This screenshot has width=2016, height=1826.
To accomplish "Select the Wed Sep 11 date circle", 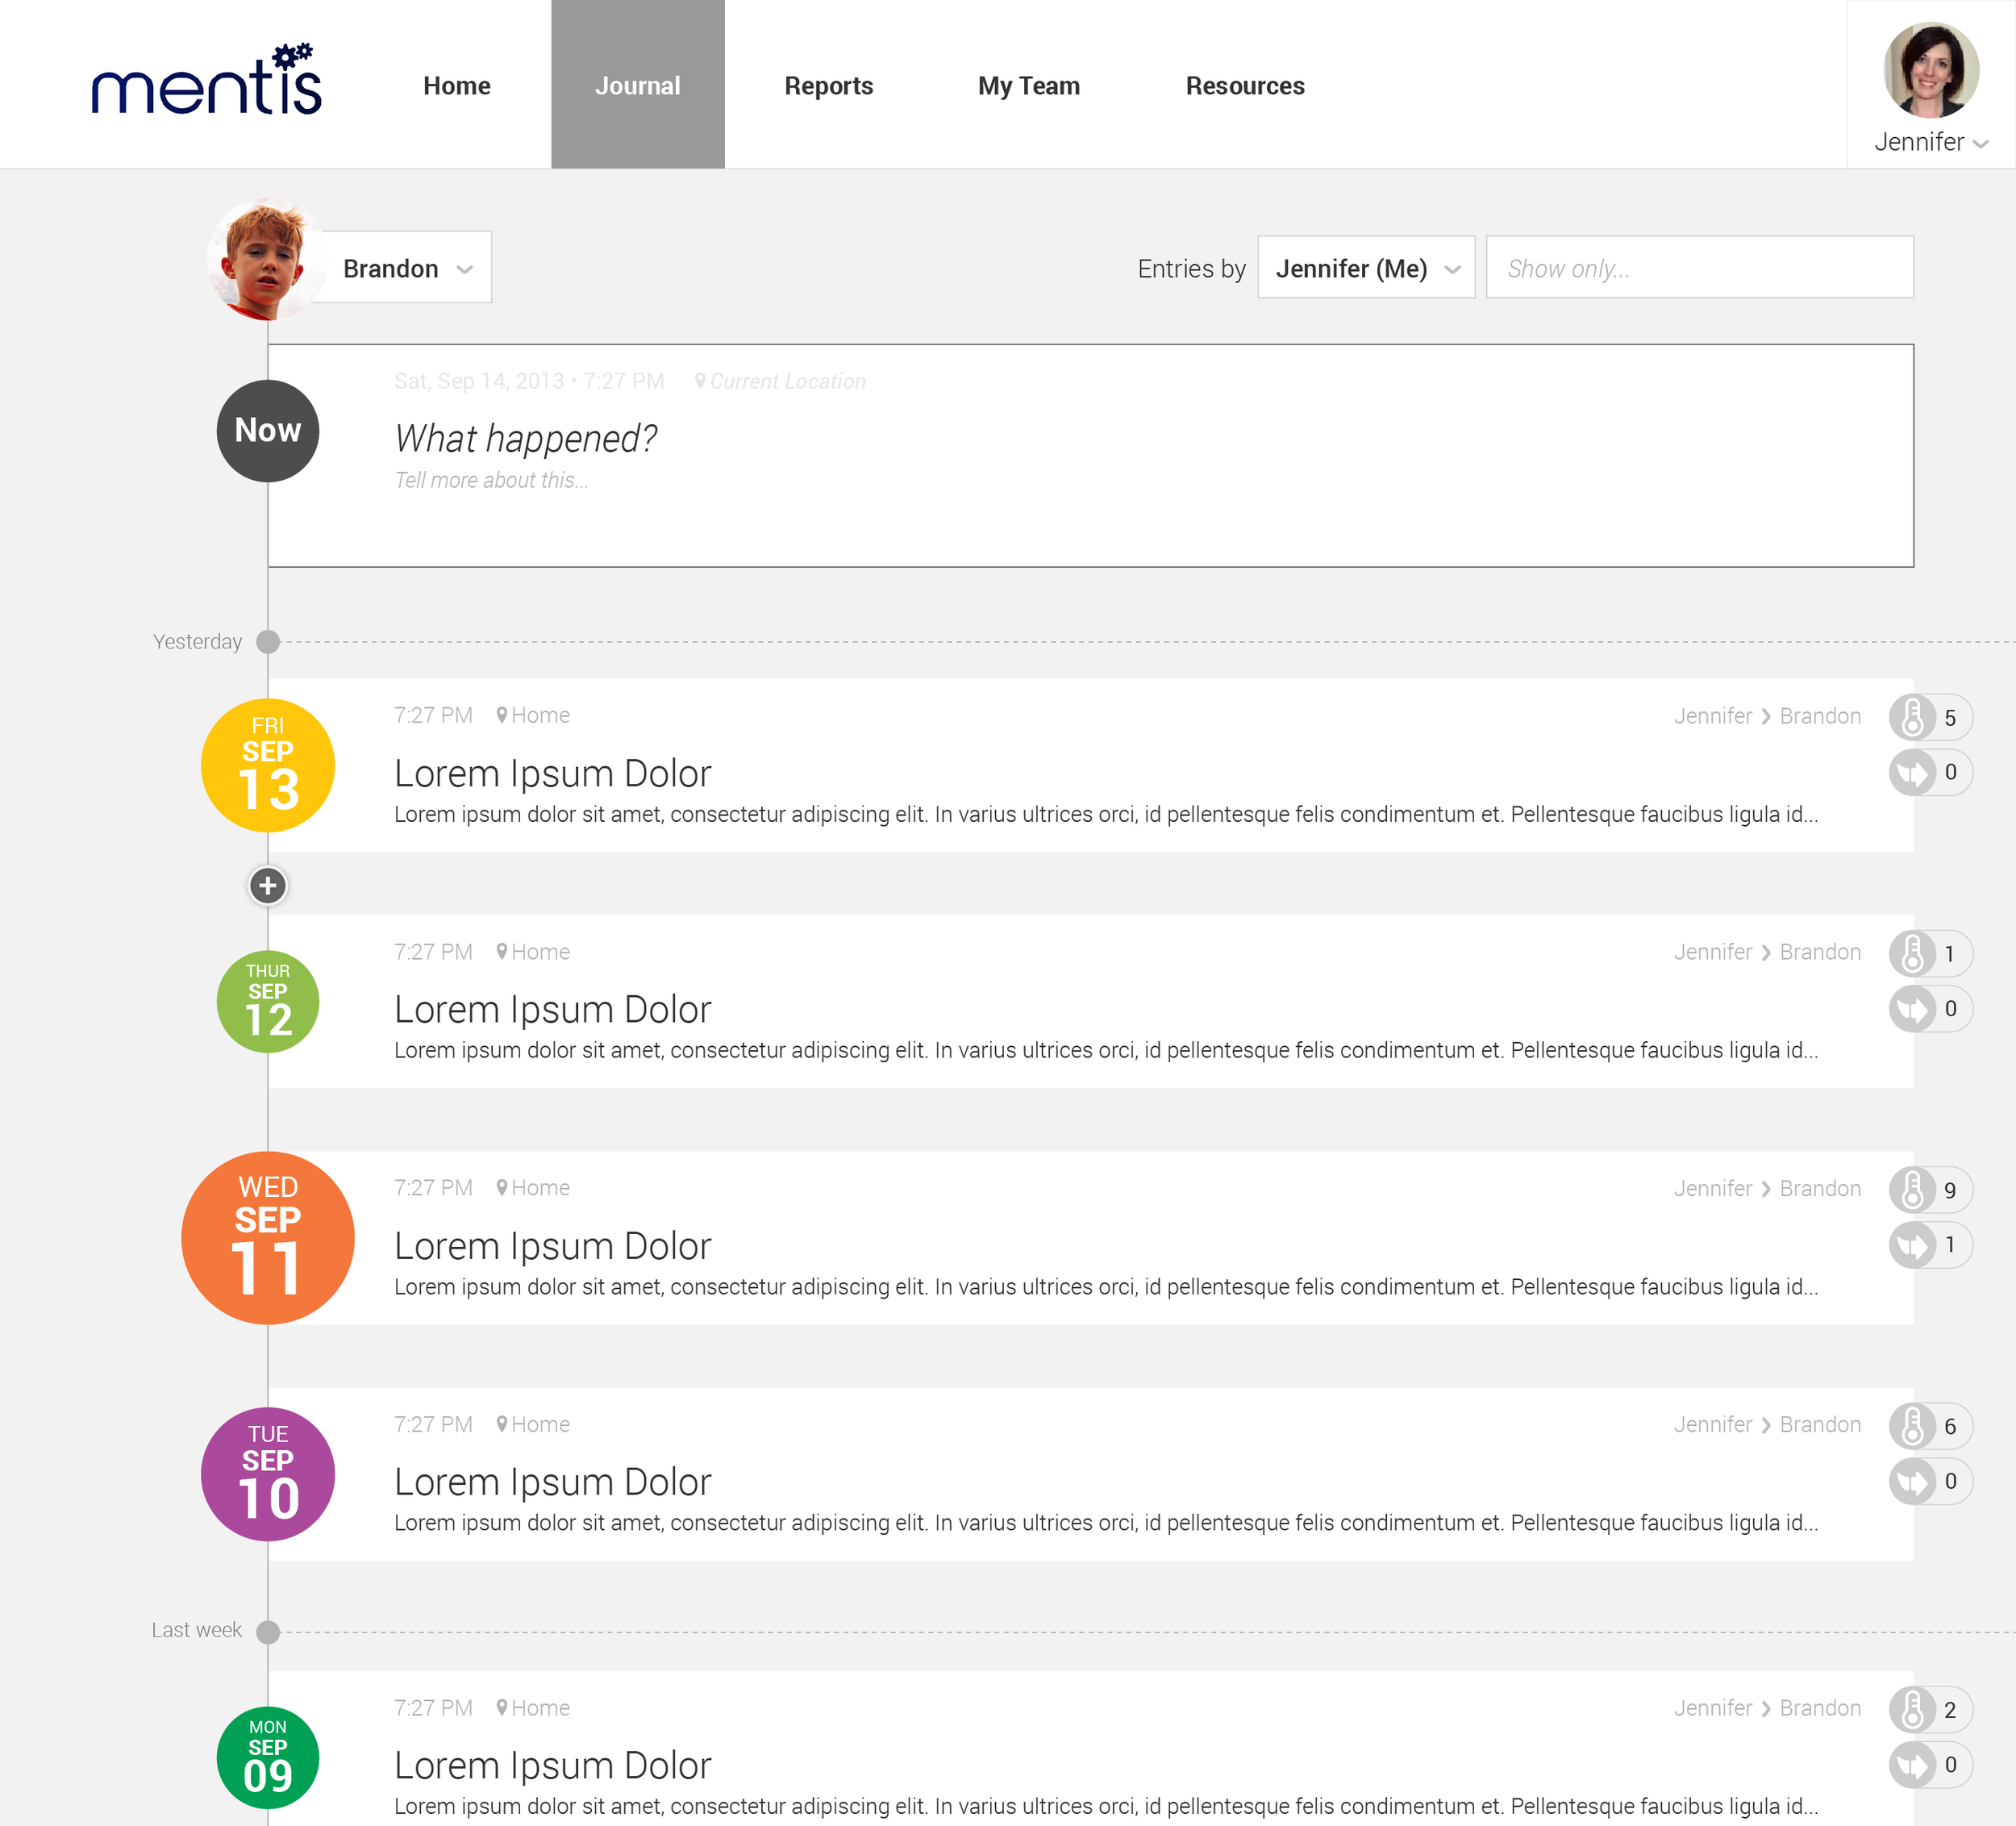I will 267,1237.
